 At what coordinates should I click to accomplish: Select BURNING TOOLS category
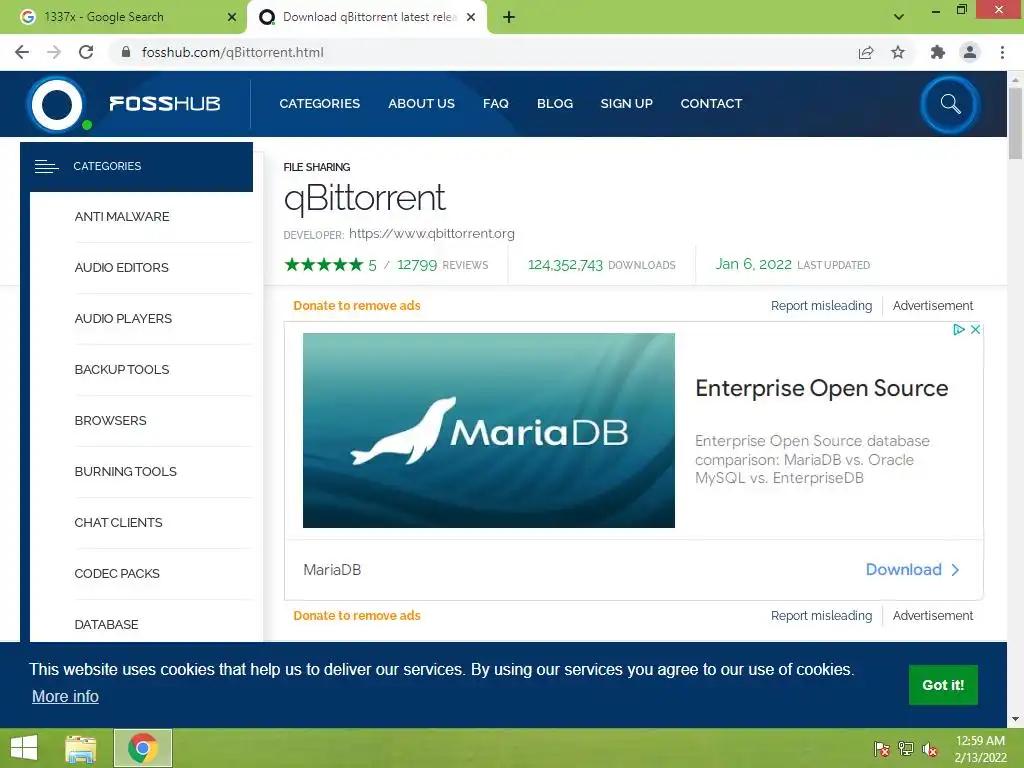pos(125,472)
